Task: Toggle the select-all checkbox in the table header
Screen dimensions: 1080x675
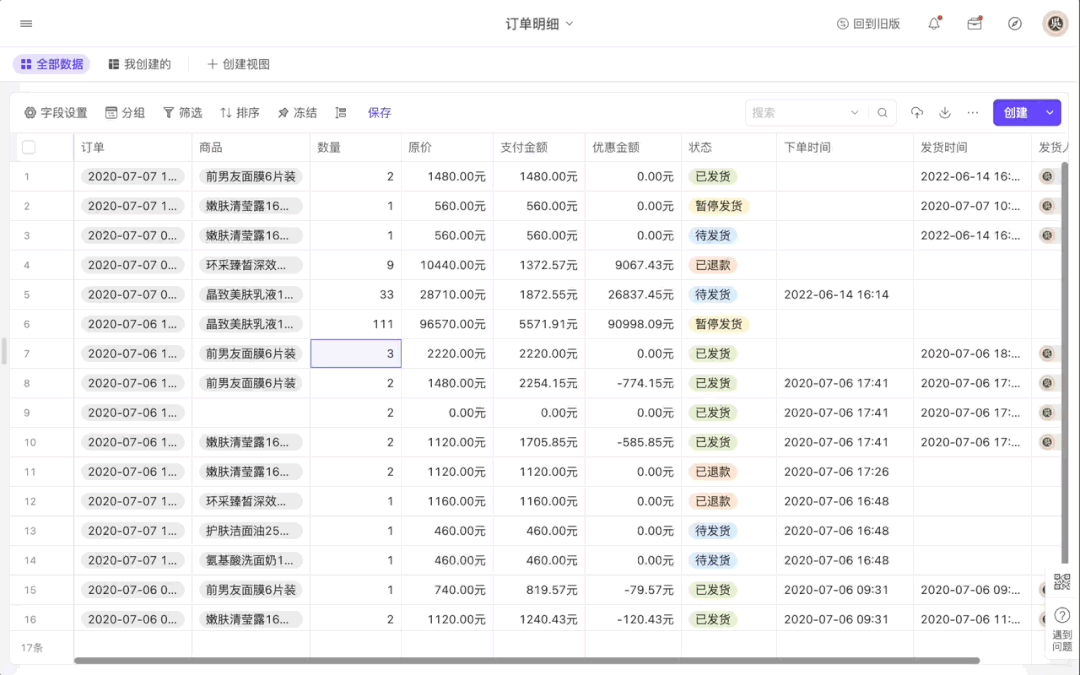Action: tap(28, 147)
